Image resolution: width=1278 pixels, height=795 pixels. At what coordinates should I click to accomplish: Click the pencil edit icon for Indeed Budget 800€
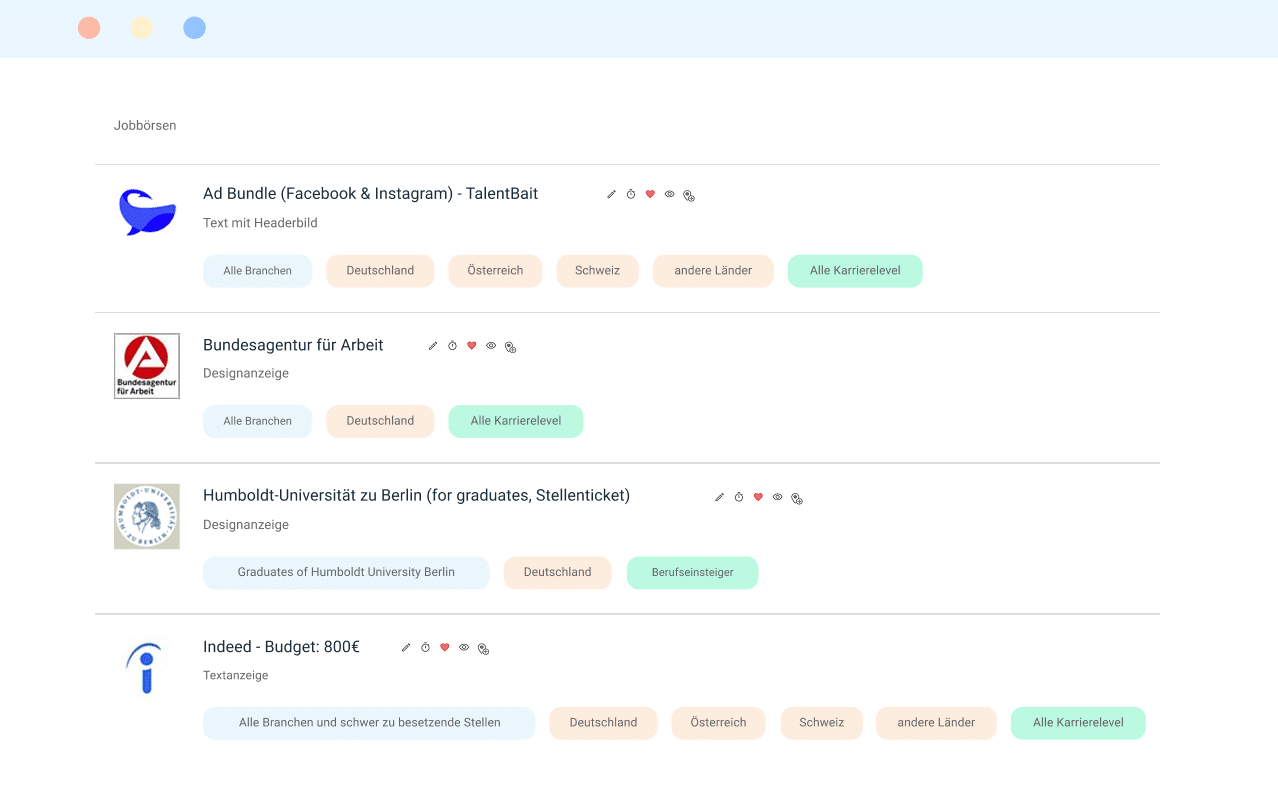tap(406, 647)
